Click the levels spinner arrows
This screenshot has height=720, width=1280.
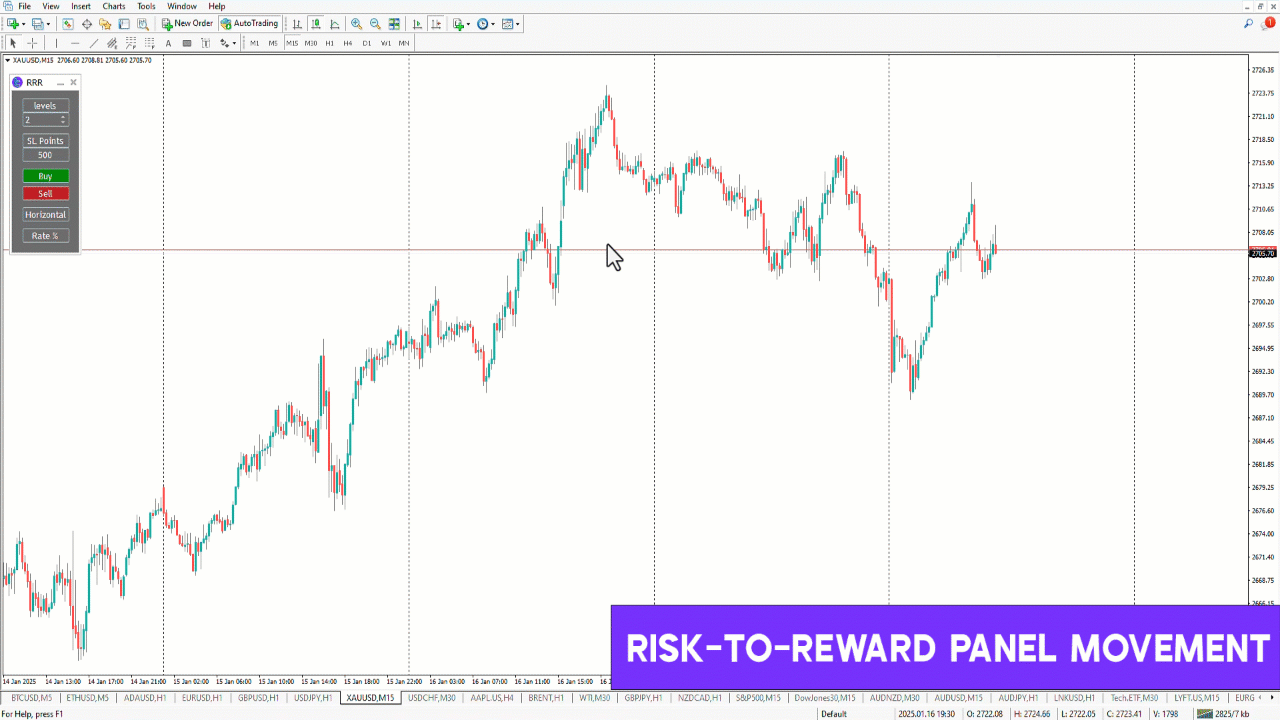[63, 120]
